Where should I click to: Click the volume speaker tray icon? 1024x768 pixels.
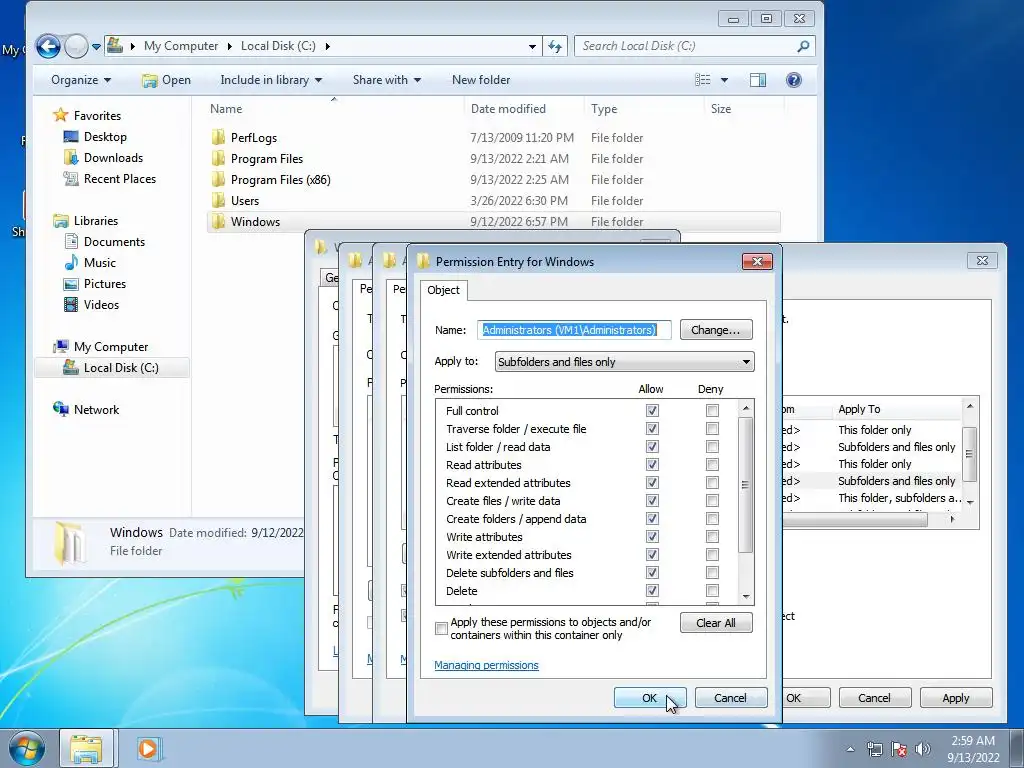pos(923,748)
